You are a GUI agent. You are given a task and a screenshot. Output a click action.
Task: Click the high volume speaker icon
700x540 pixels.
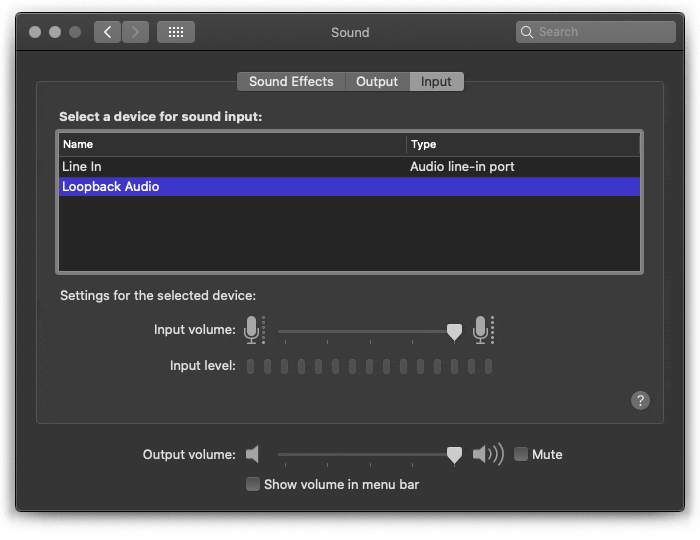click(488, 454)
